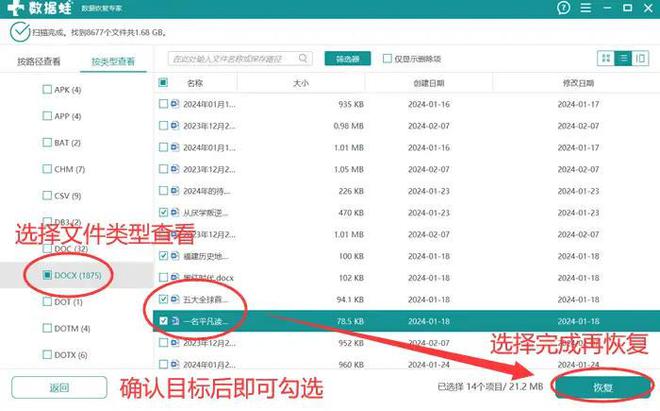Tick checkbox for the 102 KB docx file
This screenshot has height=411, width=660.
(163, 278)
